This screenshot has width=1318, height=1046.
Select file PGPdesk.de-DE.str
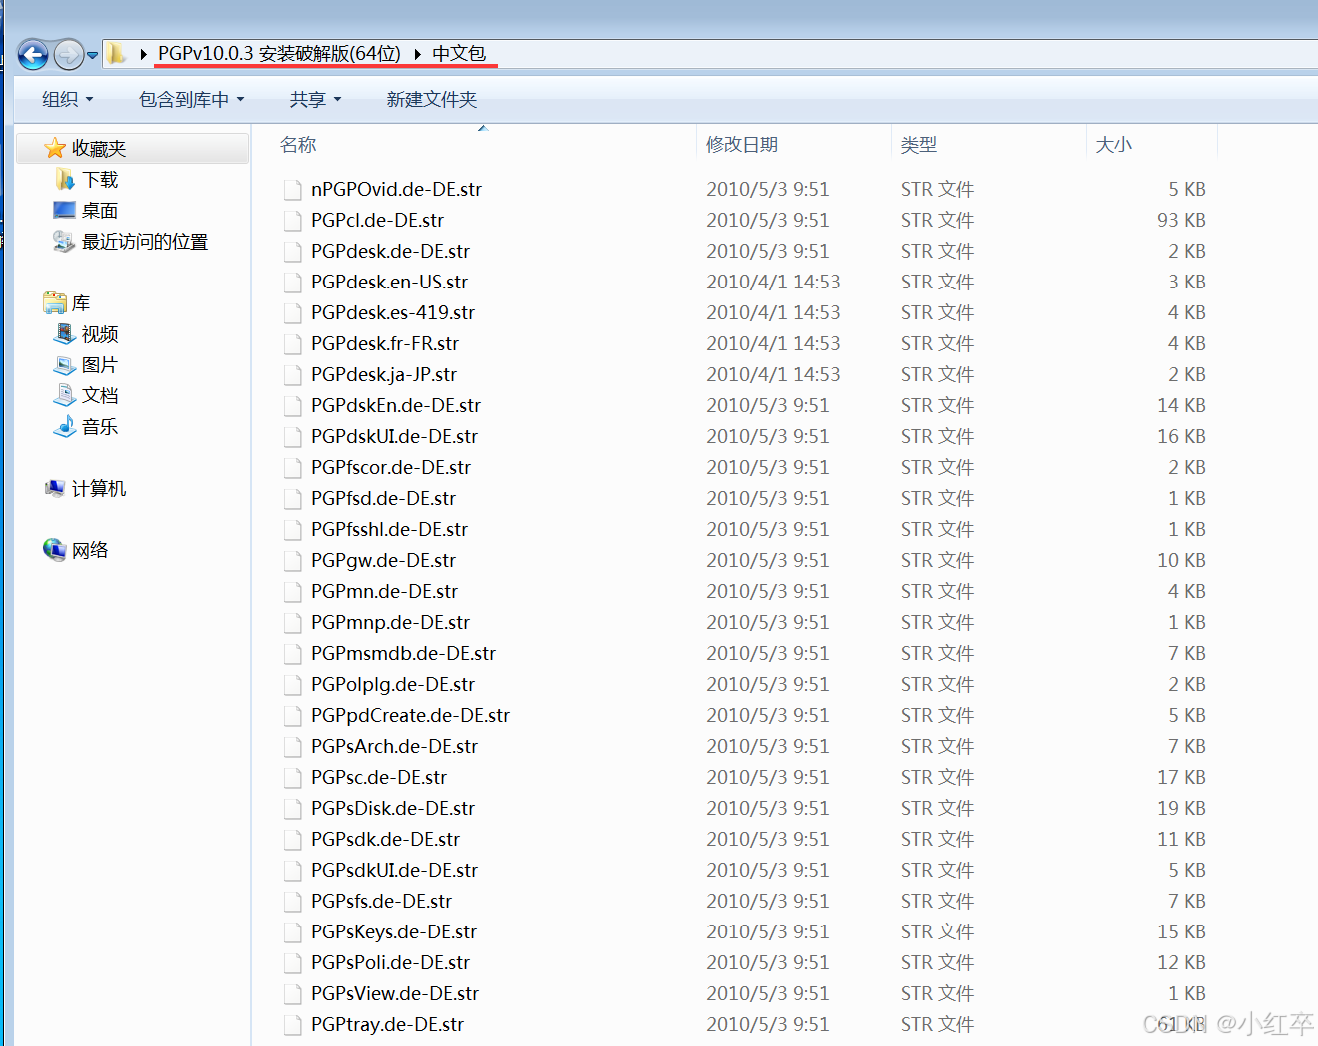point(391,252)
